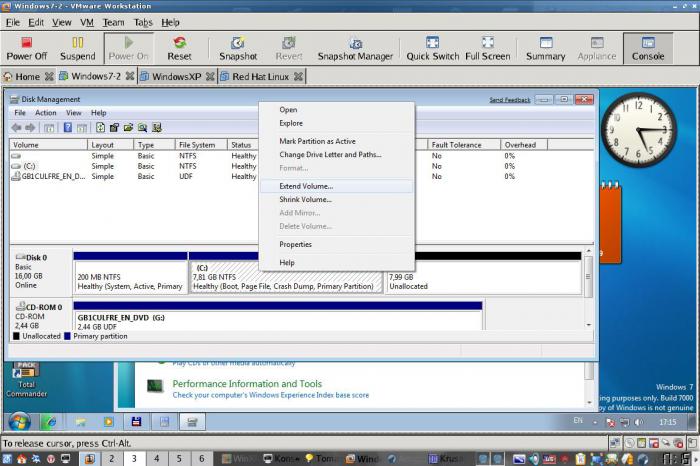
Task: Sort by the Volume column header
Action: click(x=49, y=145)
